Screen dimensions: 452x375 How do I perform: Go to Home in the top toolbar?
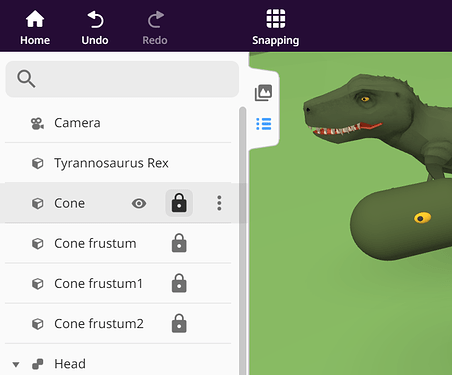click(35, 28)
